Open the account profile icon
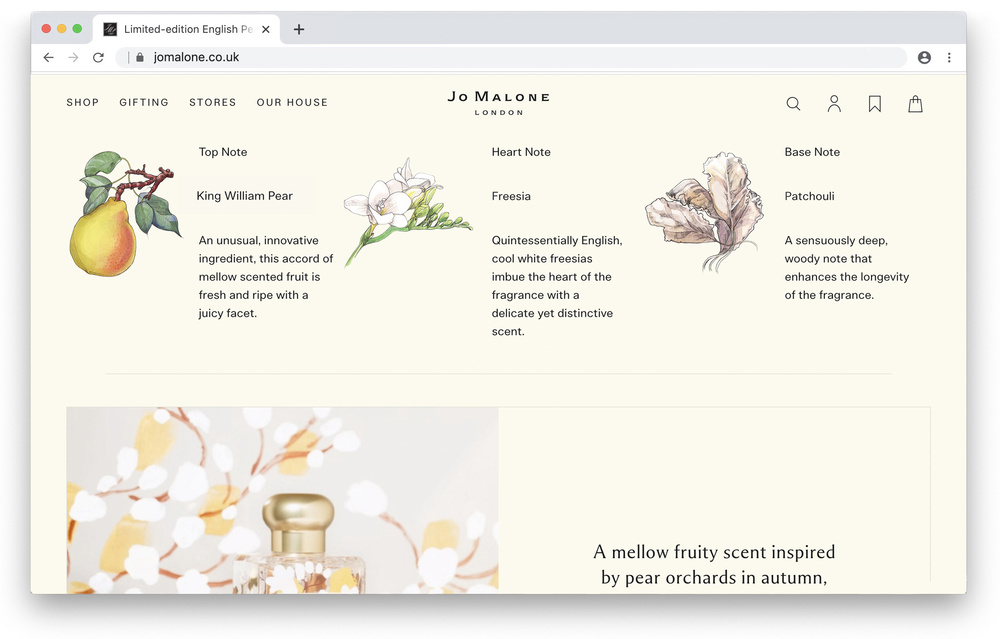The image size is (1000, 639). [x=834, y=103]
